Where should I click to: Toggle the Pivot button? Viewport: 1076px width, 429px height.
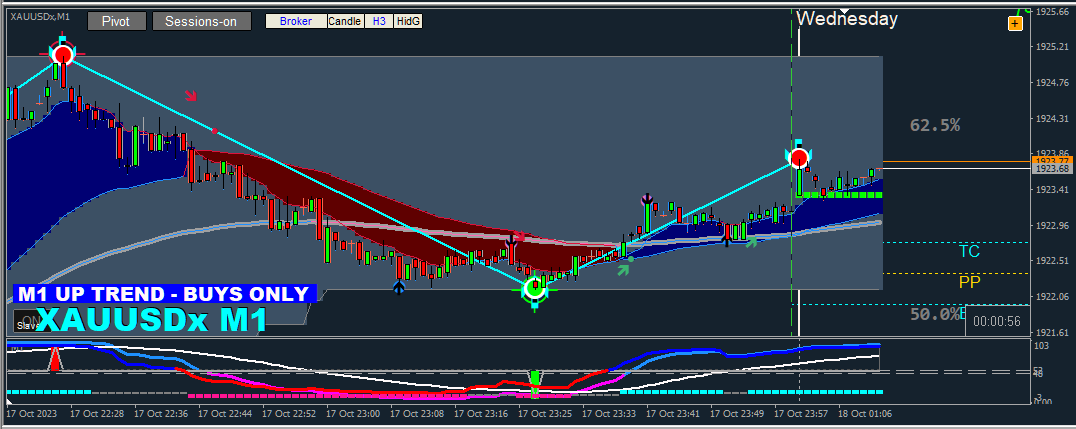[x=117, y=21]
